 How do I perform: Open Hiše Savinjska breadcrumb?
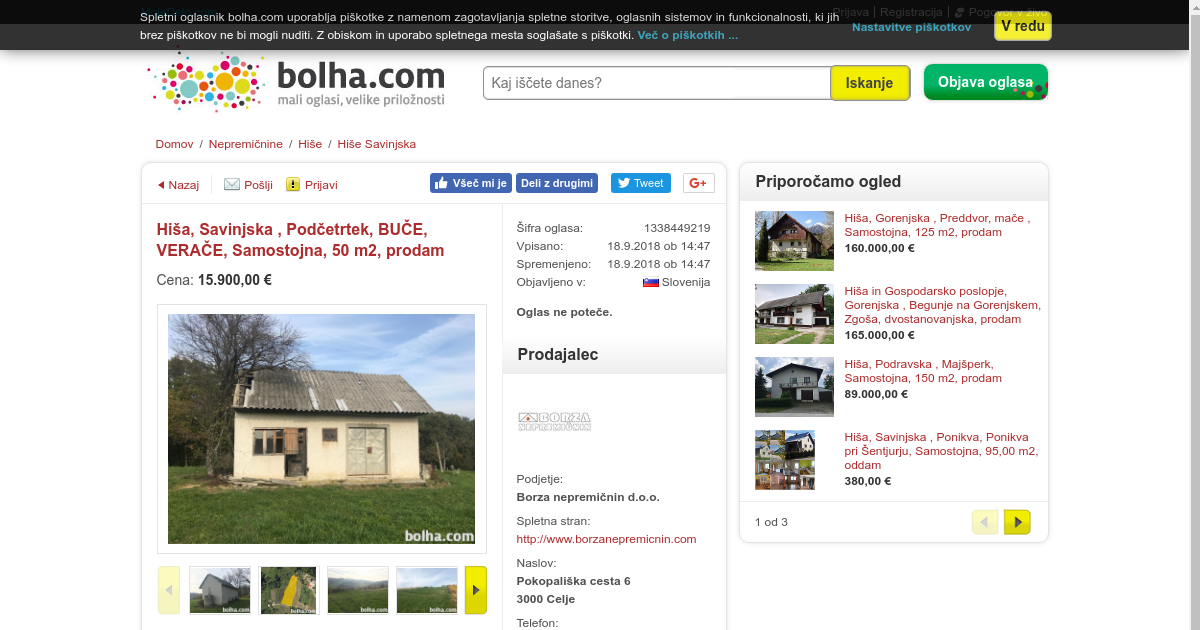point(377,144)
